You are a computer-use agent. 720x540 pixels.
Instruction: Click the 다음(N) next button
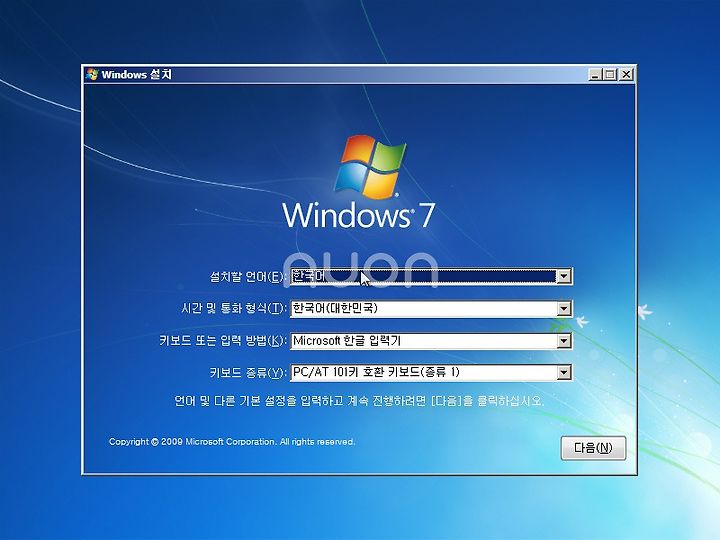(x=593, y=448)
